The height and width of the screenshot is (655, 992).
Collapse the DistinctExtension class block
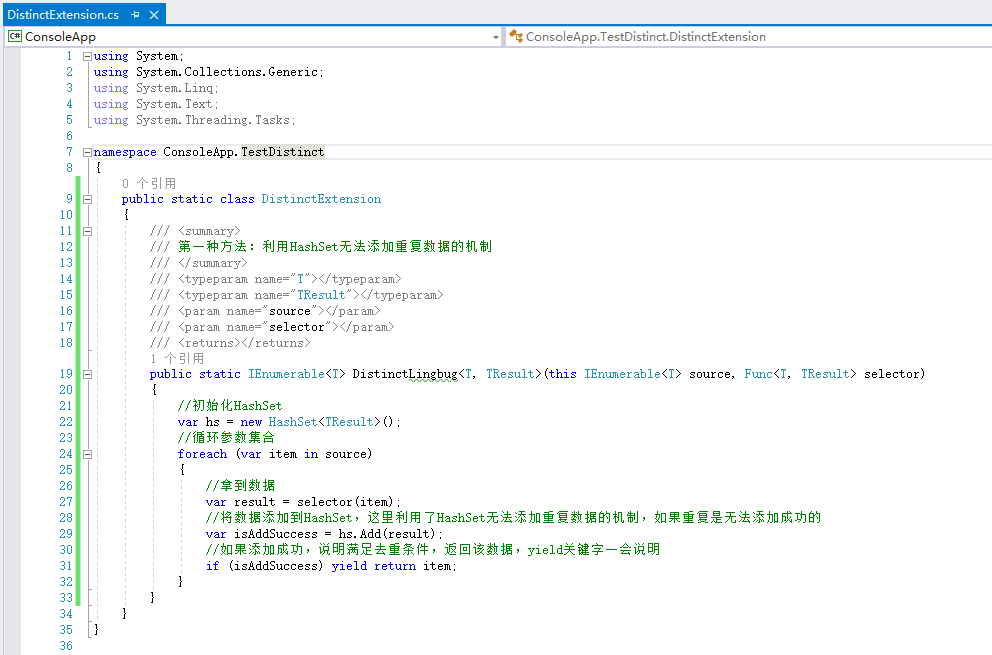[87, 199]
